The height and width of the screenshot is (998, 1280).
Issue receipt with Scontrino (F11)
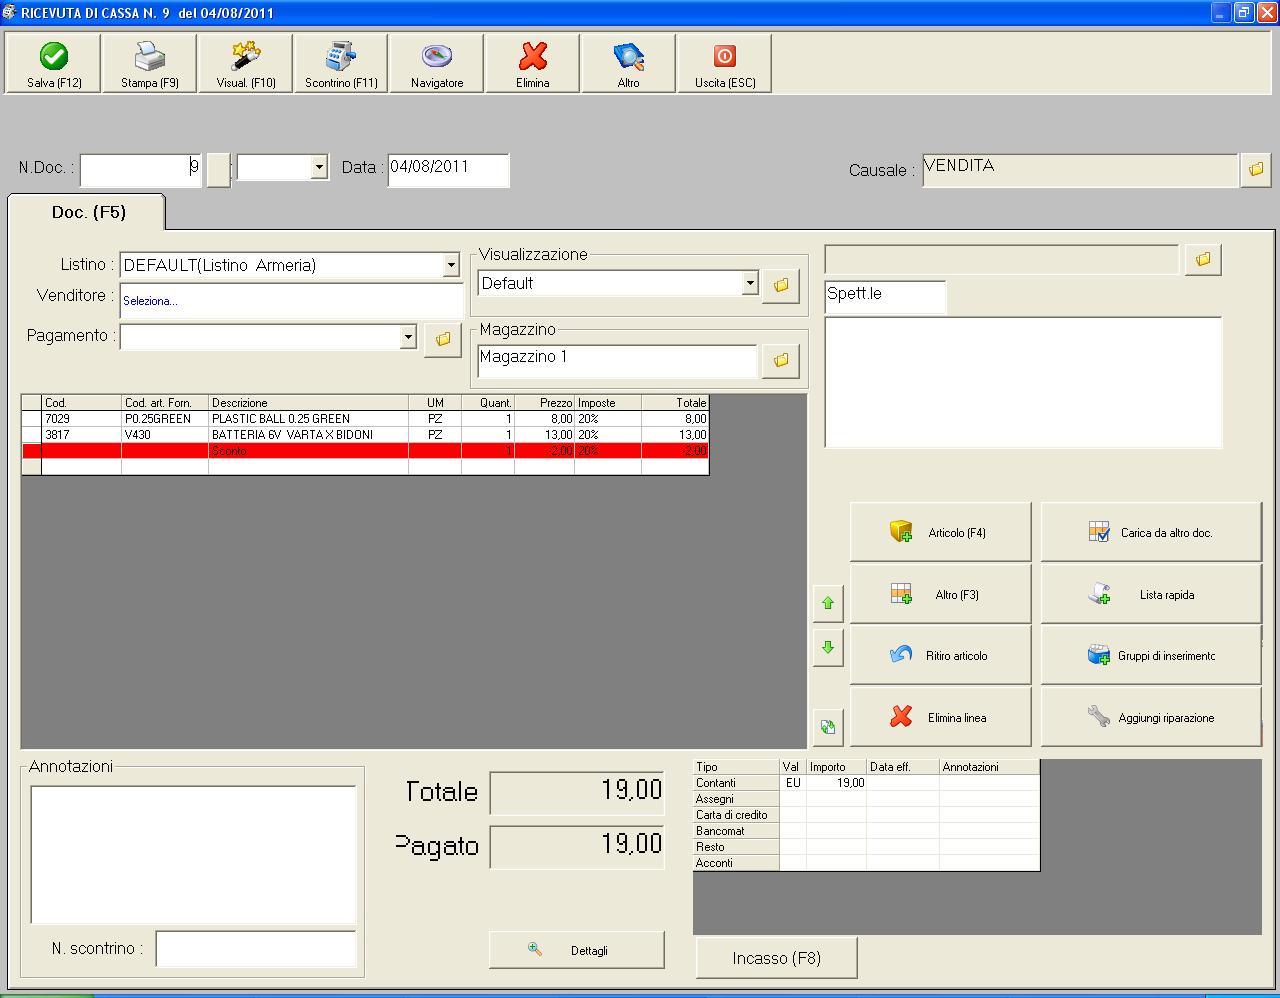pos(341,64)
